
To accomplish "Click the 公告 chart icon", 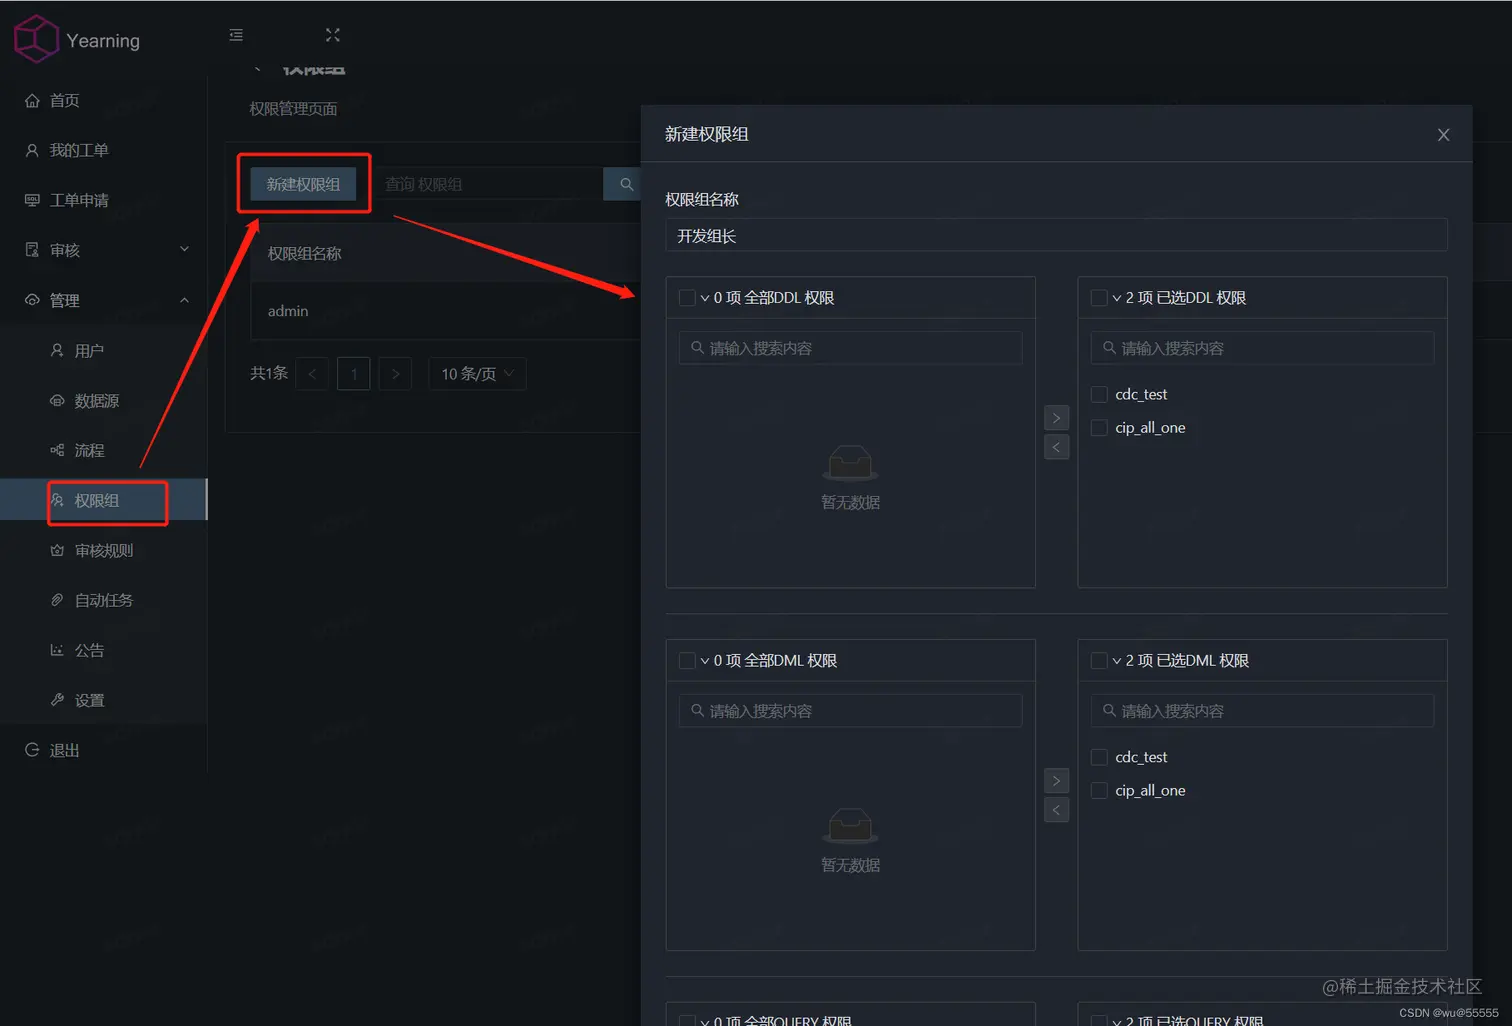I will click(x=57, y=650).
